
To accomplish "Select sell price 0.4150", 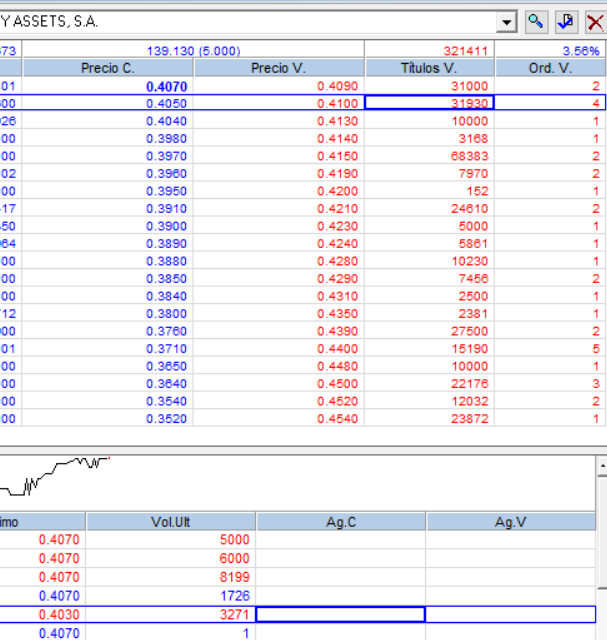I will [337, 156].
